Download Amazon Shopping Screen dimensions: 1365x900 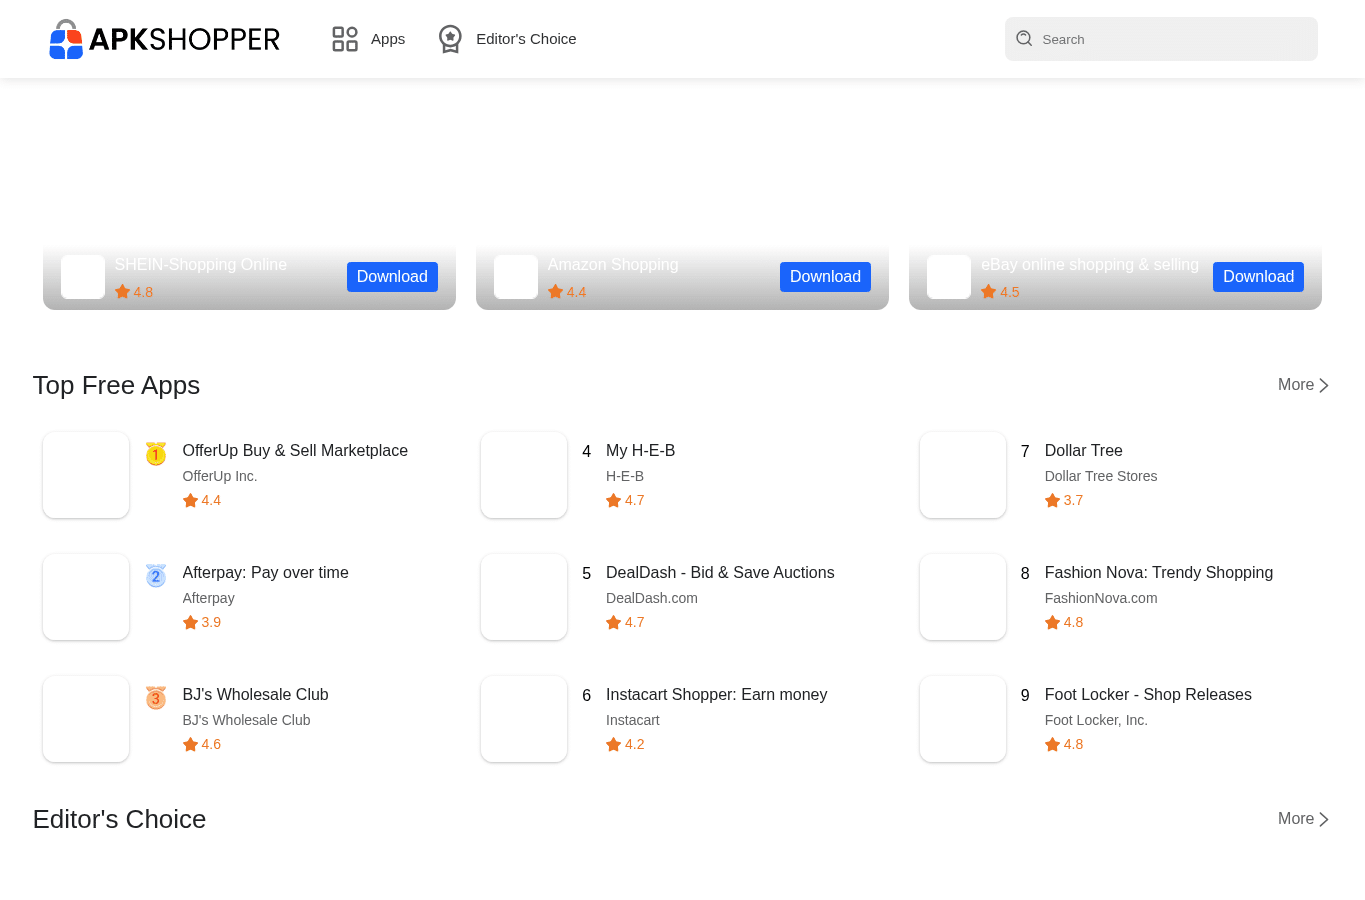coord(825,277)
